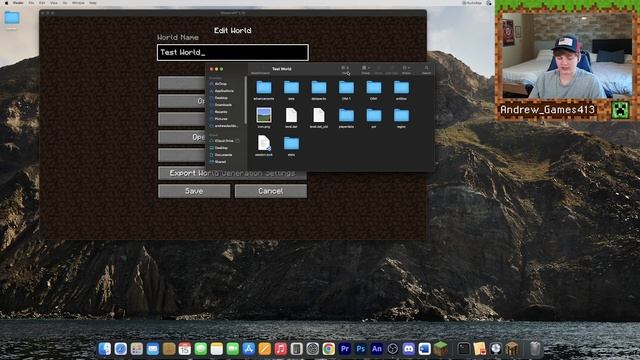Open Calendar from the Dock
Viewport: 640px width, 360px height.
coord(184,349)
